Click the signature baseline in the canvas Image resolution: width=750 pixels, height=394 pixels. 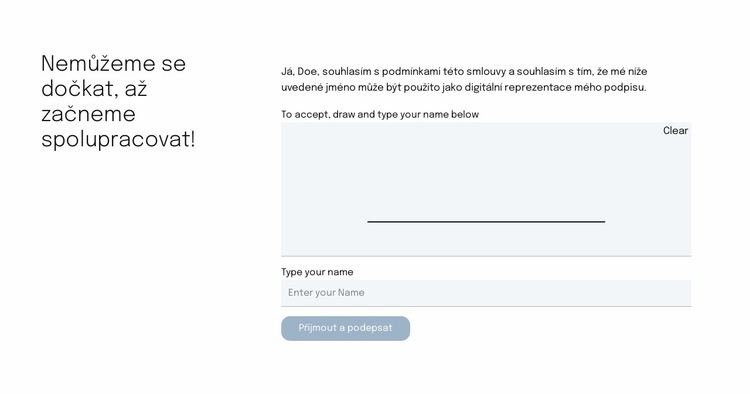(x=486, y=222)
